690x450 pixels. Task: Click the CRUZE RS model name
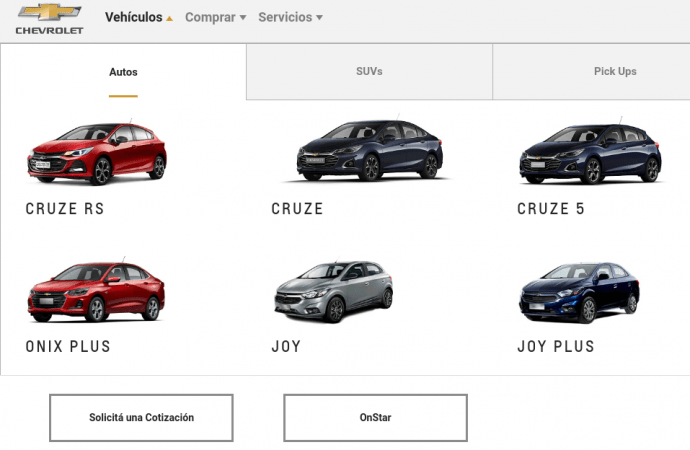pos(65,209)
